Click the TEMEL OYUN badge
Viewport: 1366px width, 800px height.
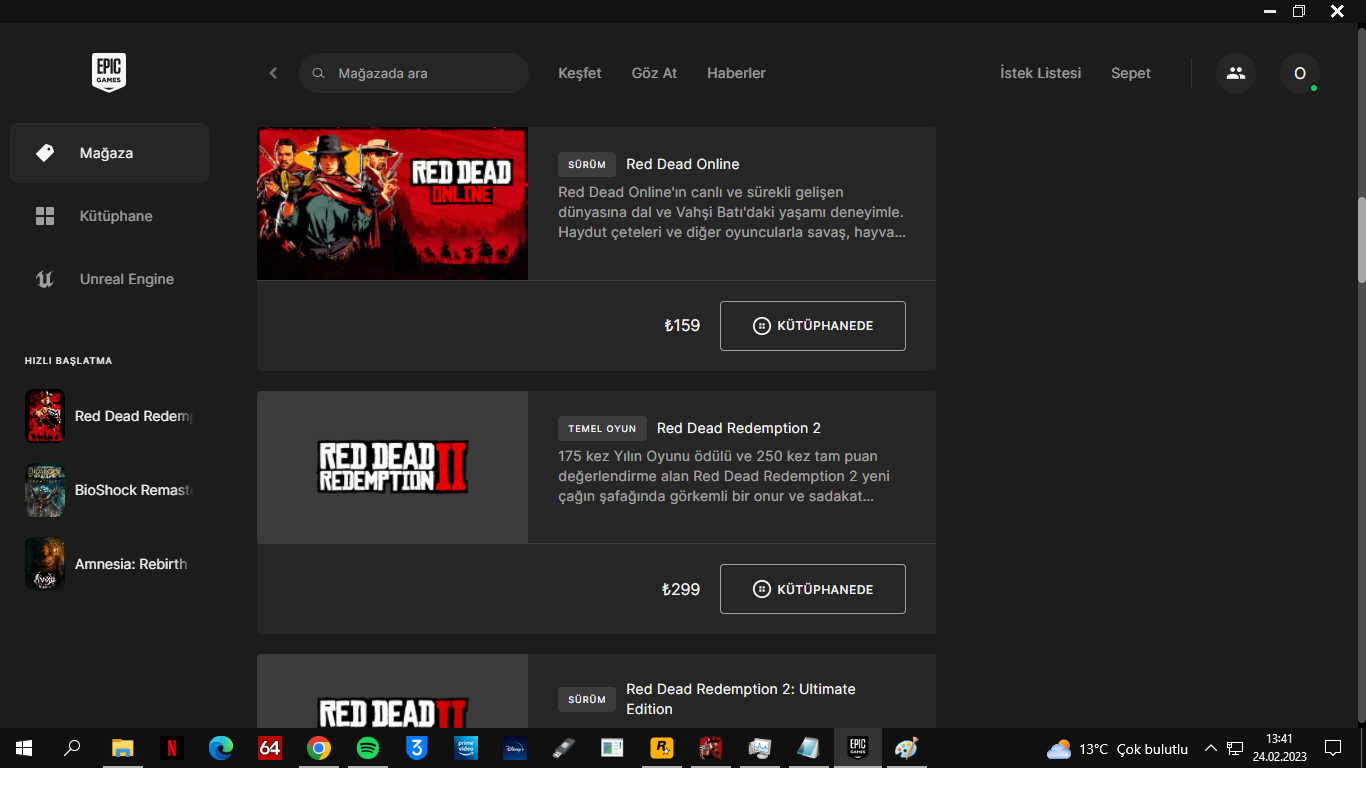pyautogui.click(x=602, y=428)
